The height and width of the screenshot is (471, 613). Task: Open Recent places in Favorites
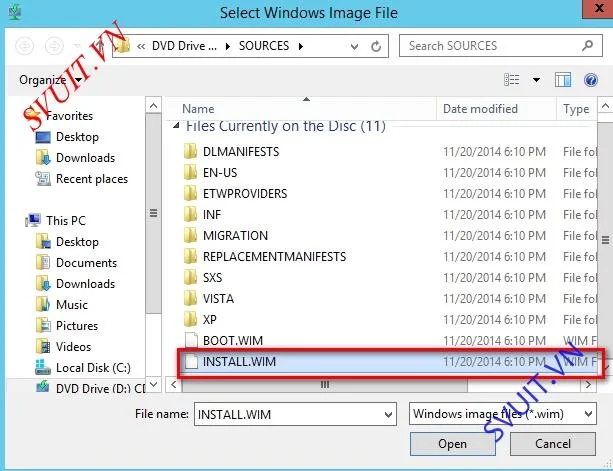pyautogui.click(x=82, y=179)
